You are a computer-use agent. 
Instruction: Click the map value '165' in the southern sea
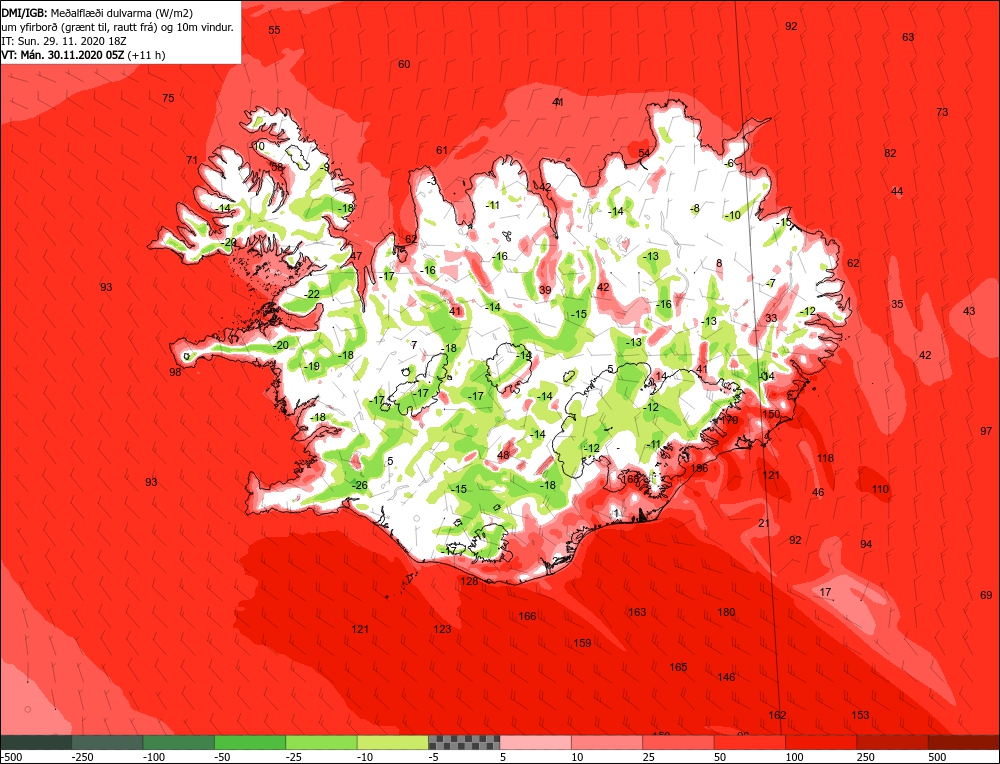coord(678,667)
